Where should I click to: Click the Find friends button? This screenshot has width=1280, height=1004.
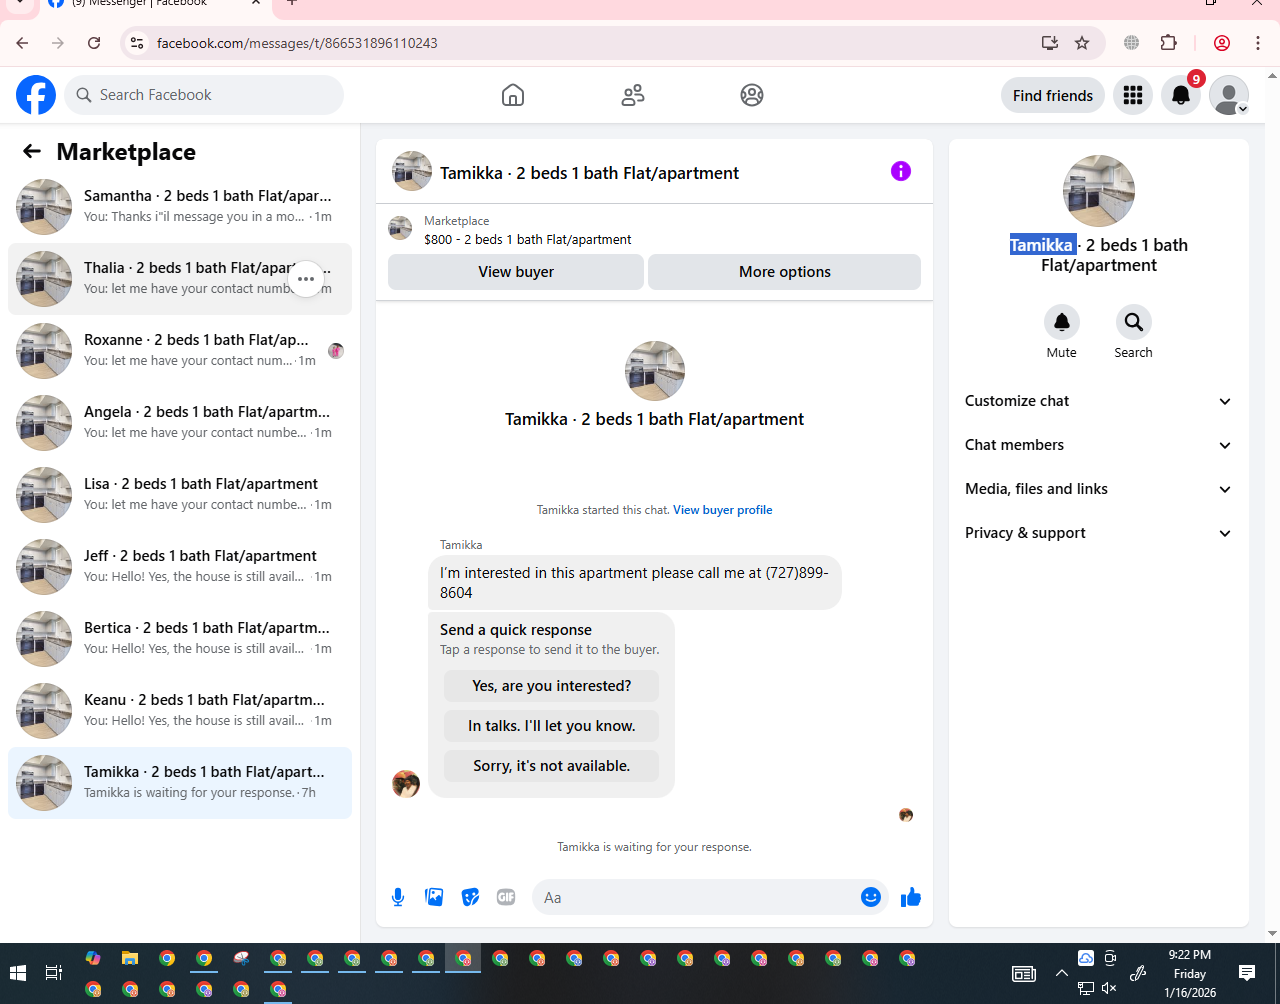1053,95
